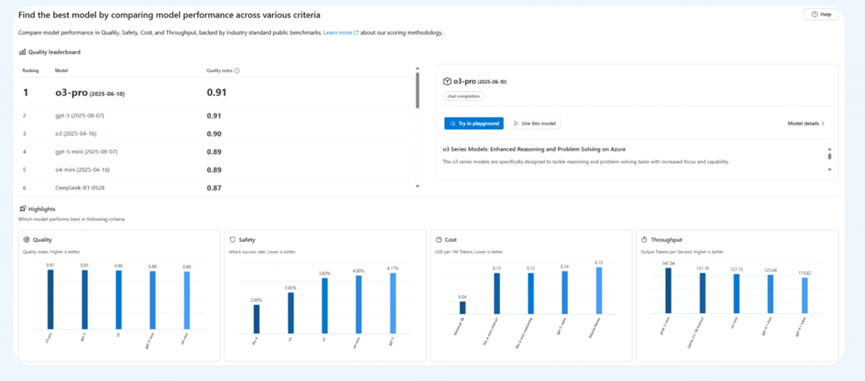Click the Cost card title
The height and width of the screenshot is (381, 865).
coord(451,240)
